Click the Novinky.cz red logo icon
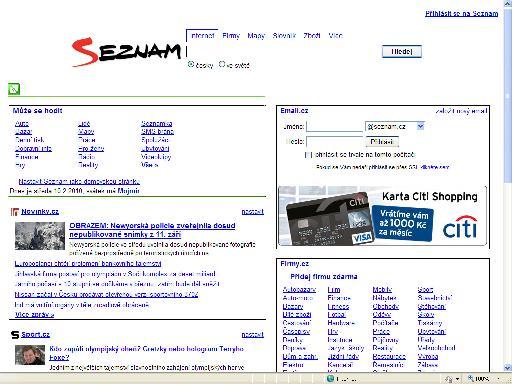The height and width of the screenshot is (385, 513). point(15,212)
